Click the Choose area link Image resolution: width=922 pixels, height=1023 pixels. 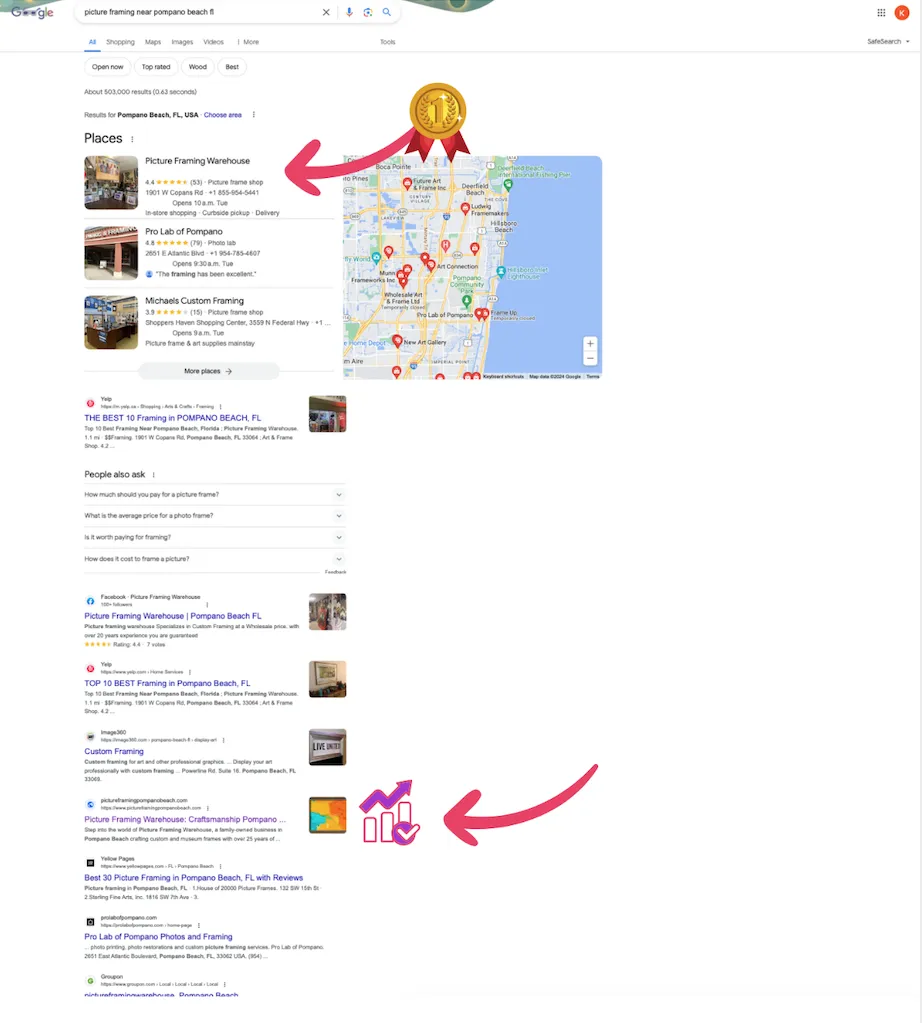click(x=223, y=115)
